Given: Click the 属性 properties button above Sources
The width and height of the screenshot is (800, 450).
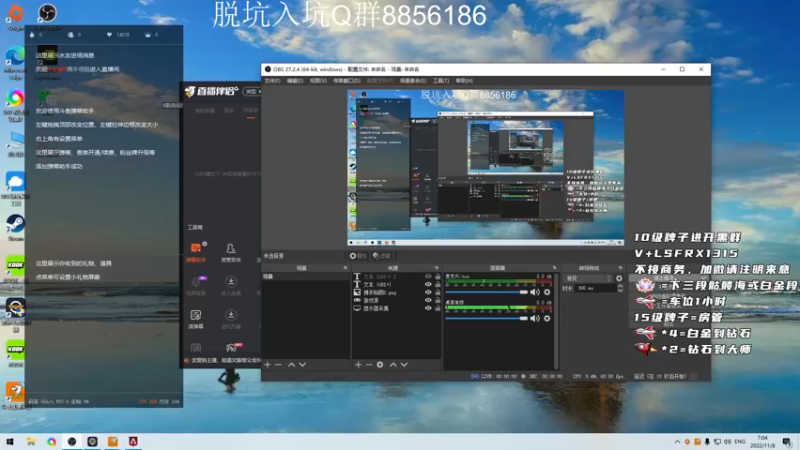Looking at the screenshot, I should click(x=358, y=256).
